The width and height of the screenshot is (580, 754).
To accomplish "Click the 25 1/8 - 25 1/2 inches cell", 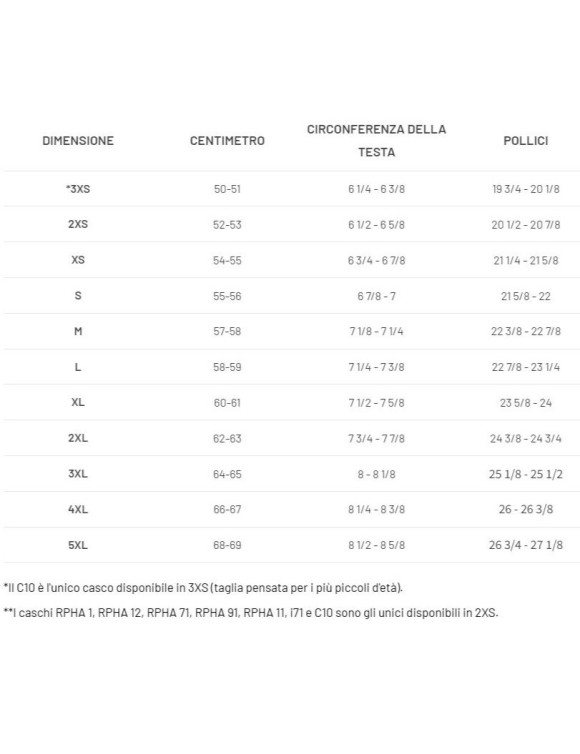I will 526,474.
